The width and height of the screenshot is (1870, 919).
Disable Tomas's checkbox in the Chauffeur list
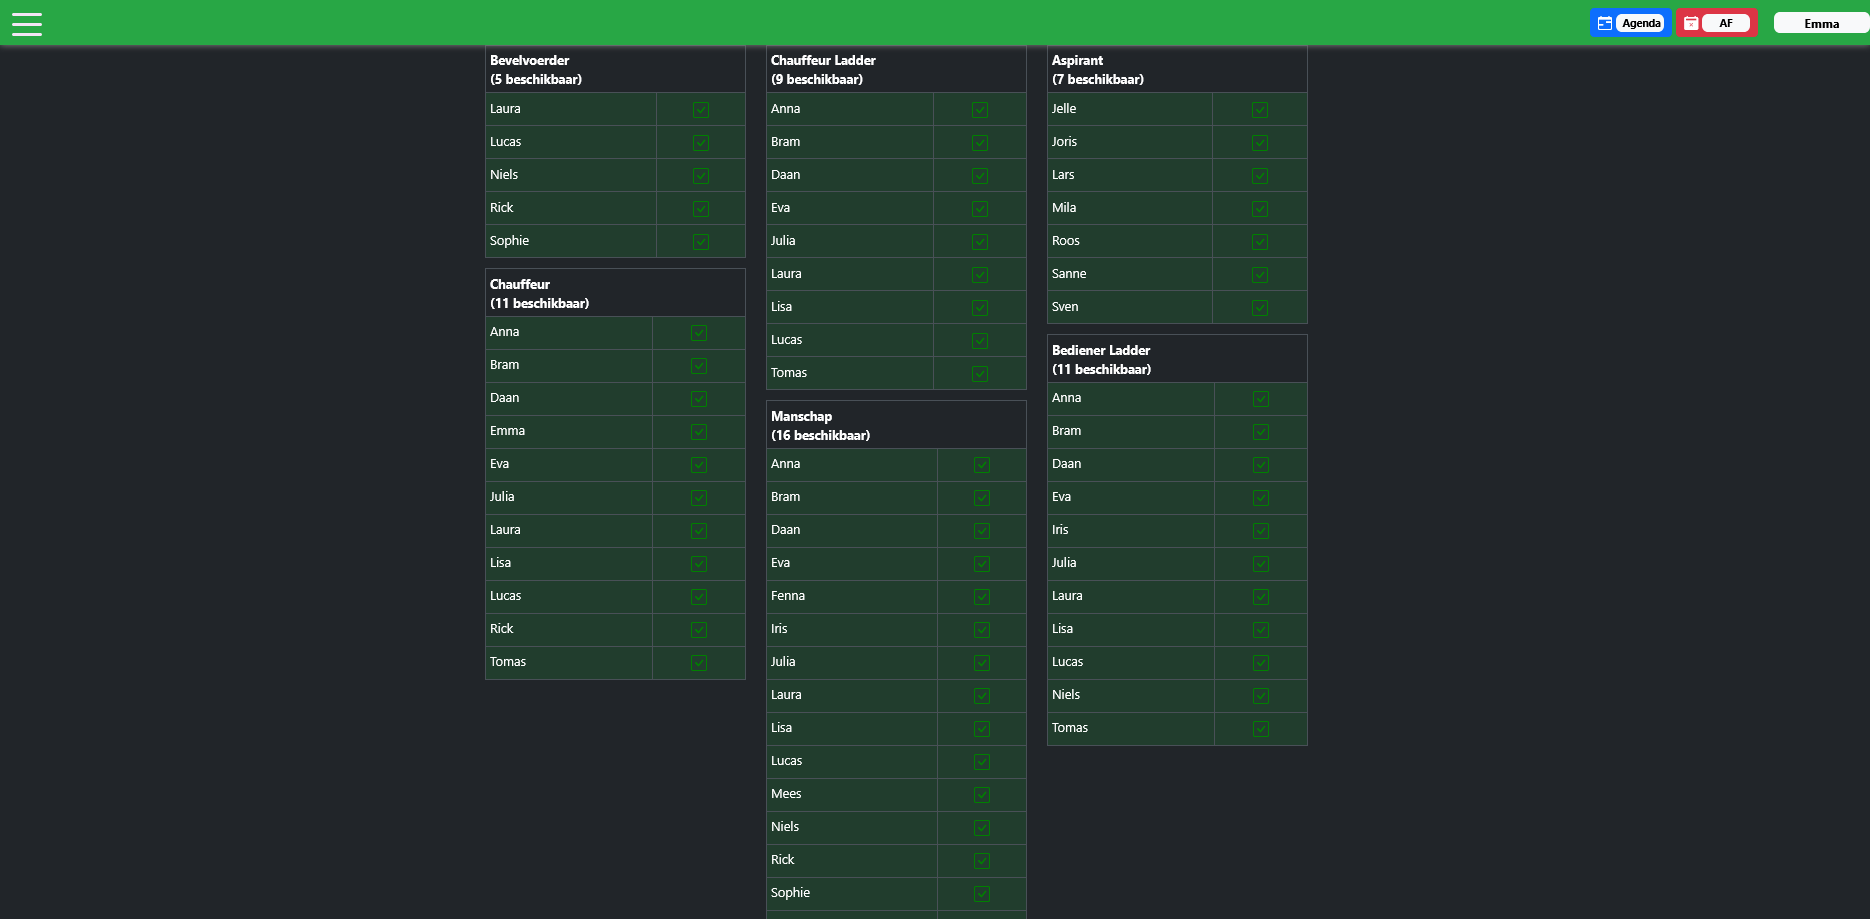(x=698, y=662)
